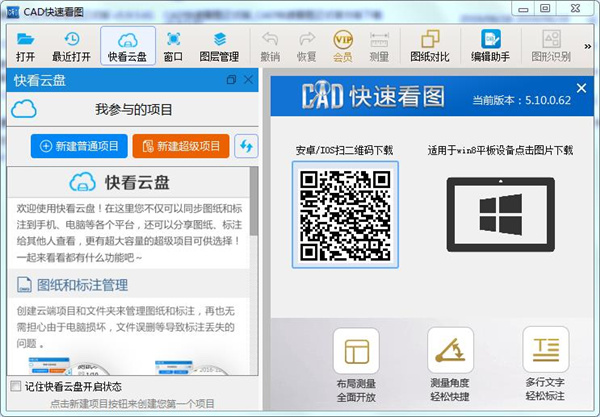Viewport: 600px width, 417px height.
Task: Open 多行文字 multiline text feature icon
Action: pyautogui.click(x=546, y=349)
